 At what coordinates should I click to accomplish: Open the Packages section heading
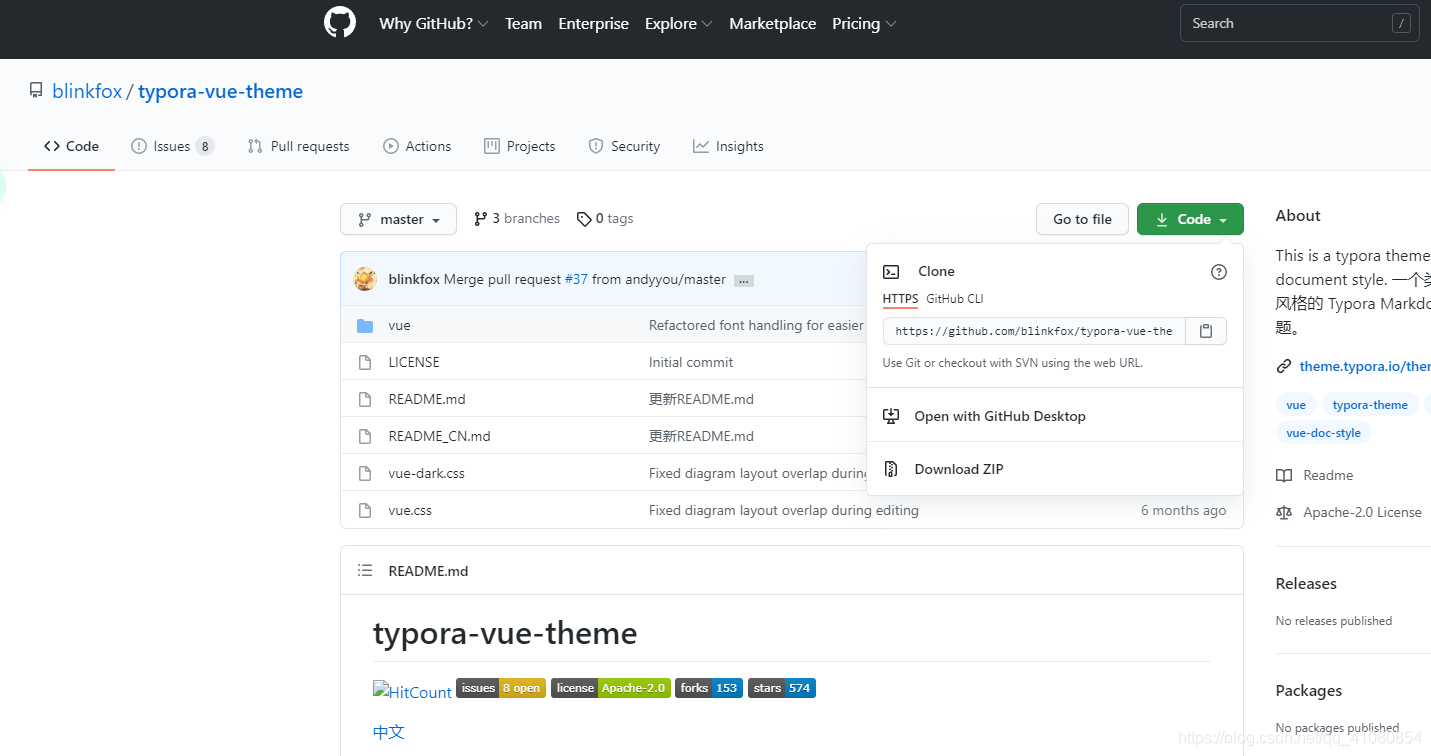tap(1309, 690)
